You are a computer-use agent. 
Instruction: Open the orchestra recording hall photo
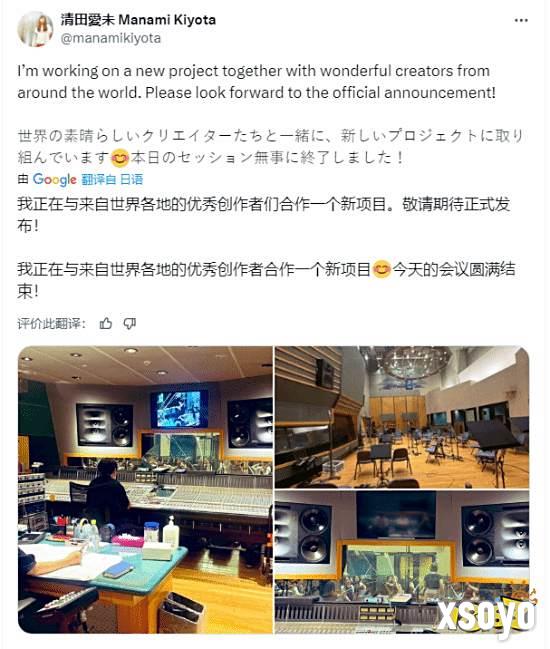(402, 417)
